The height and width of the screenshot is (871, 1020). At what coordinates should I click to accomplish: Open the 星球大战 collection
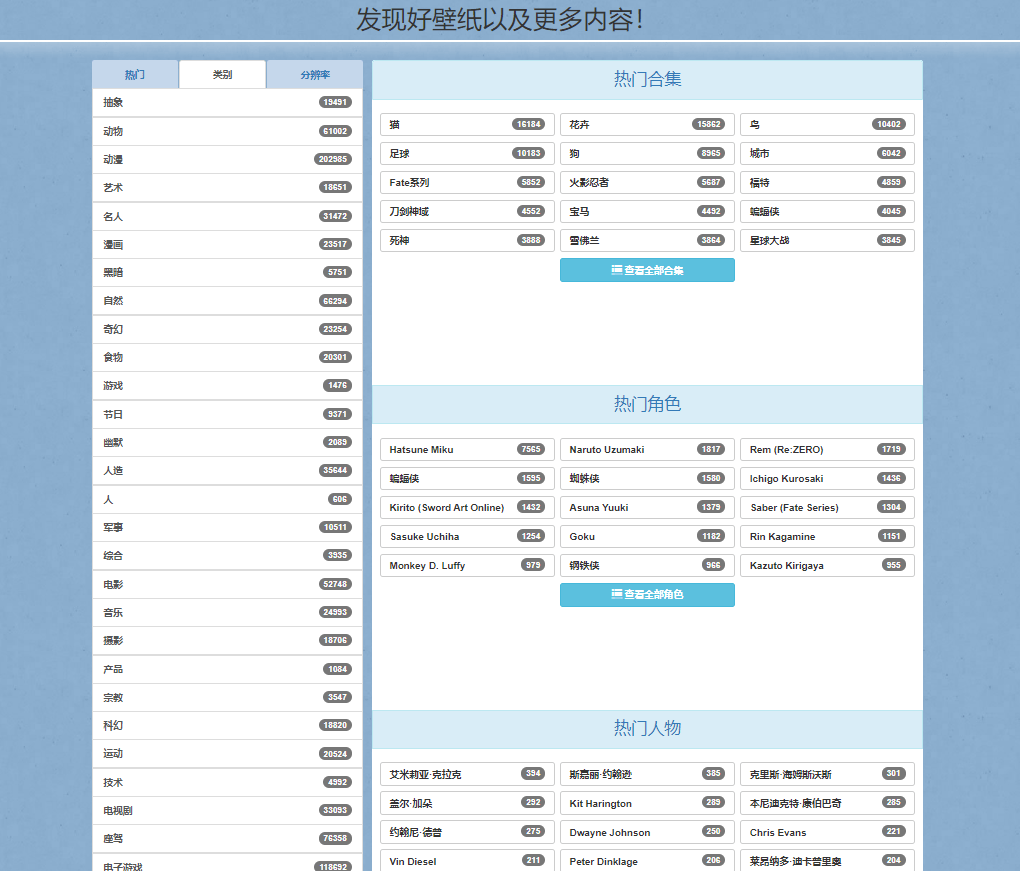coord(827,240)
